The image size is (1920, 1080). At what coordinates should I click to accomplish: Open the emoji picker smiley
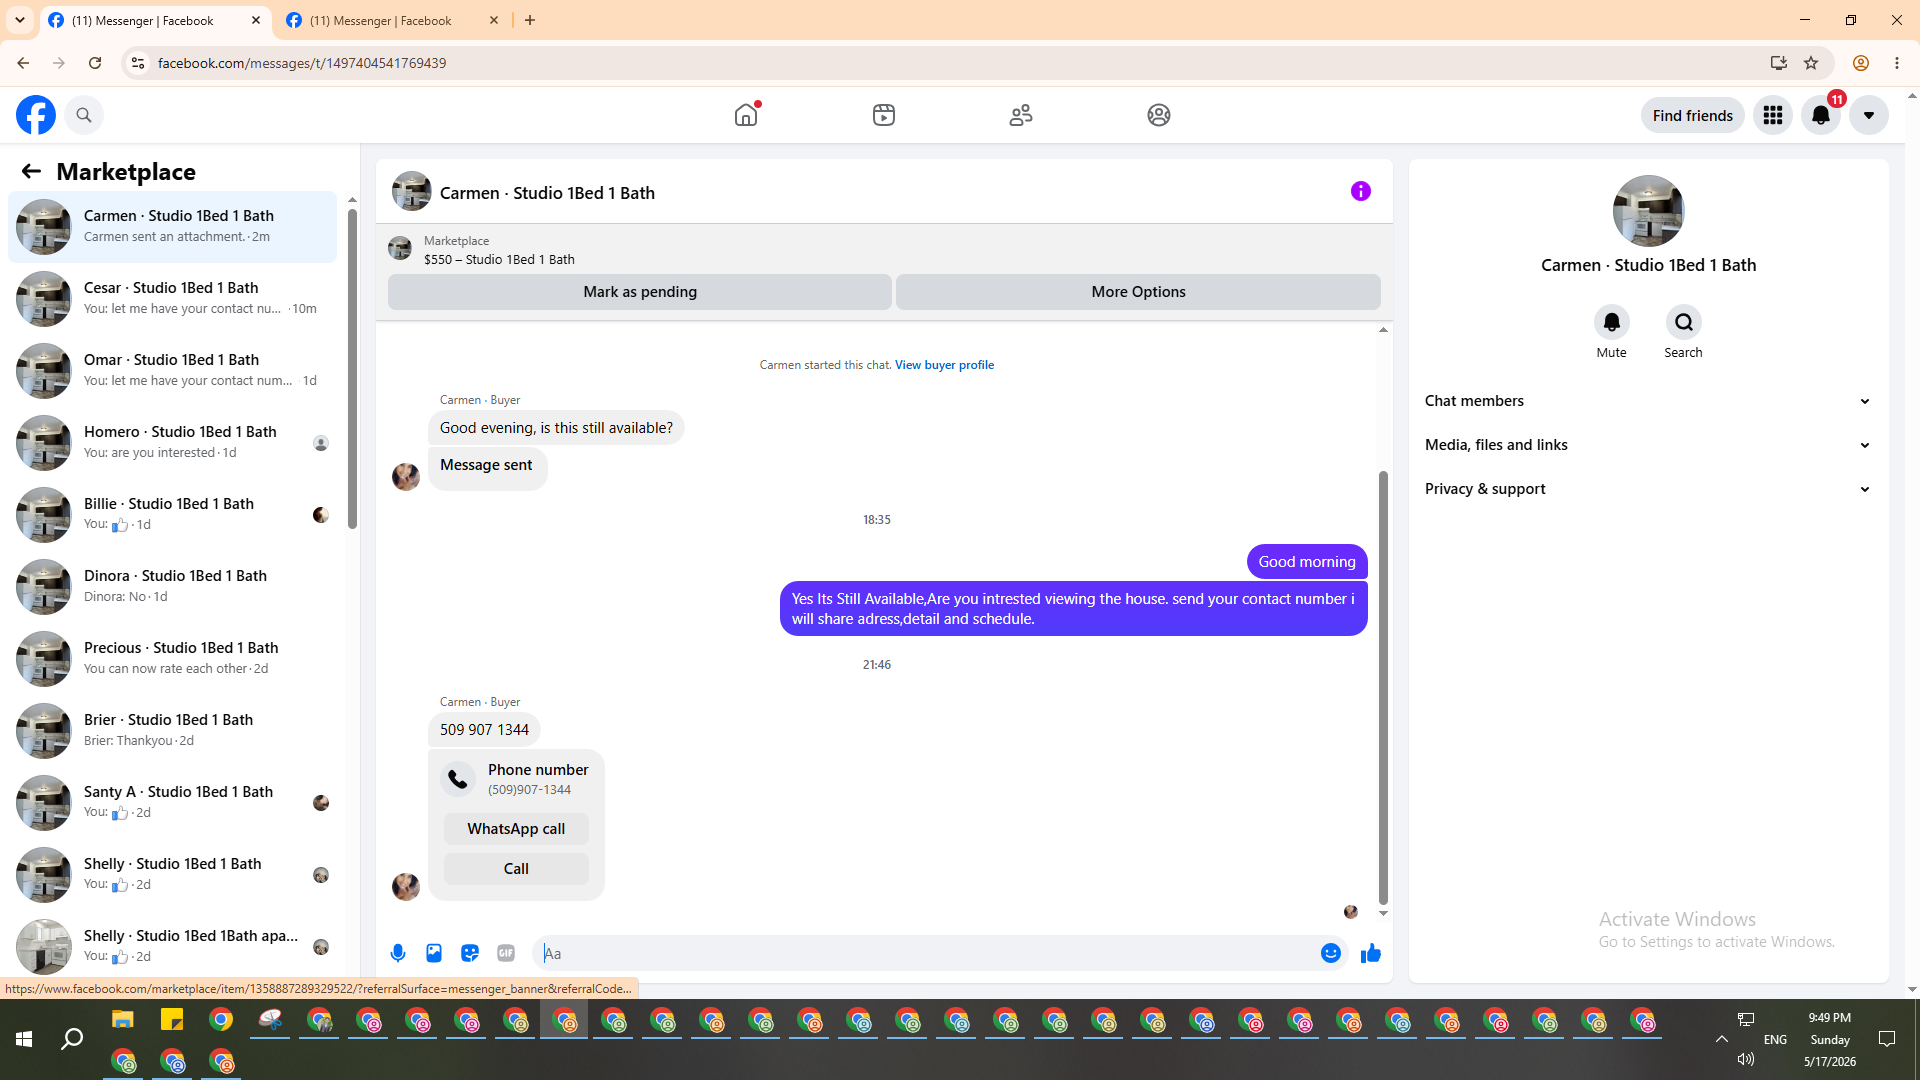pyautogui.click(x=1331, y=953)
